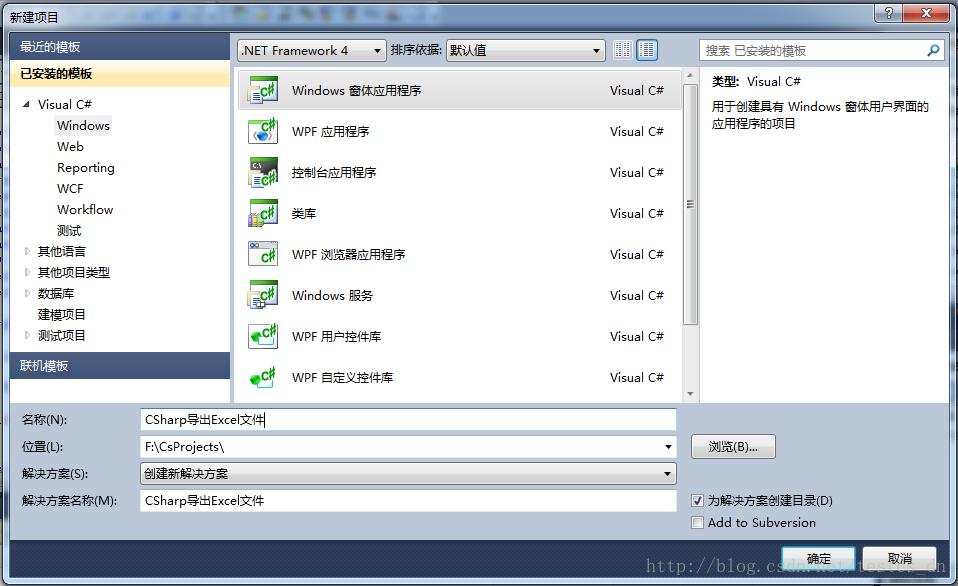Click the 类库 template name

click(x=304, y=213)
